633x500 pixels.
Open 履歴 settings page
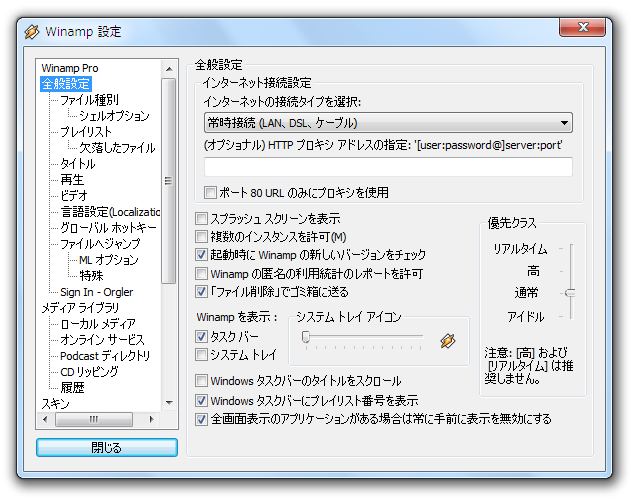point(72,388)
